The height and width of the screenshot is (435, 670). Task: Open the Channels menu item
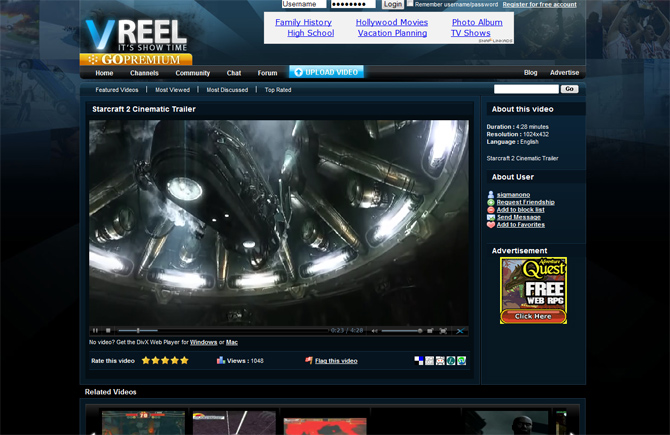coord(144,73)
